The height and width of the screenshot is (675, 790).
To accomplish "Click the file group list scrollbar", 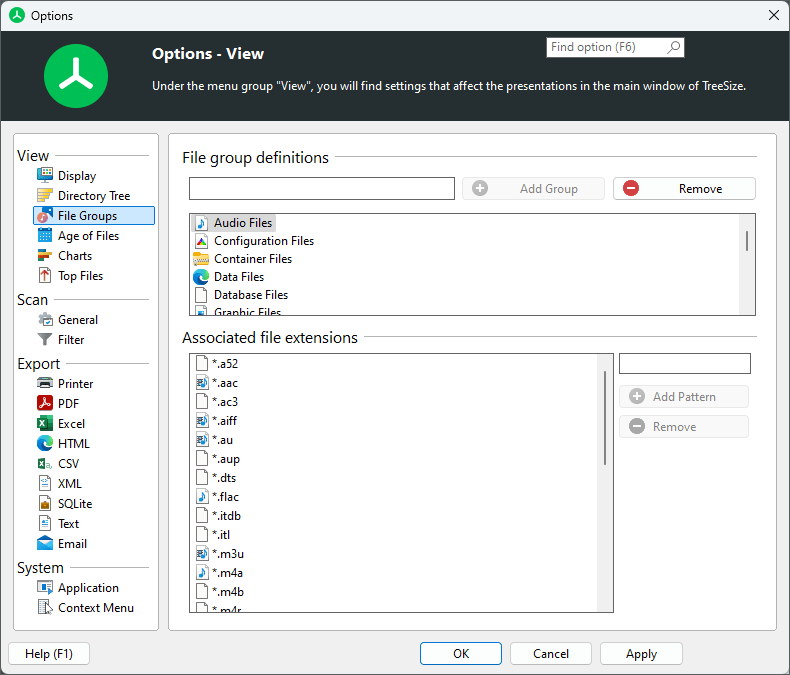I will (746, 241).
